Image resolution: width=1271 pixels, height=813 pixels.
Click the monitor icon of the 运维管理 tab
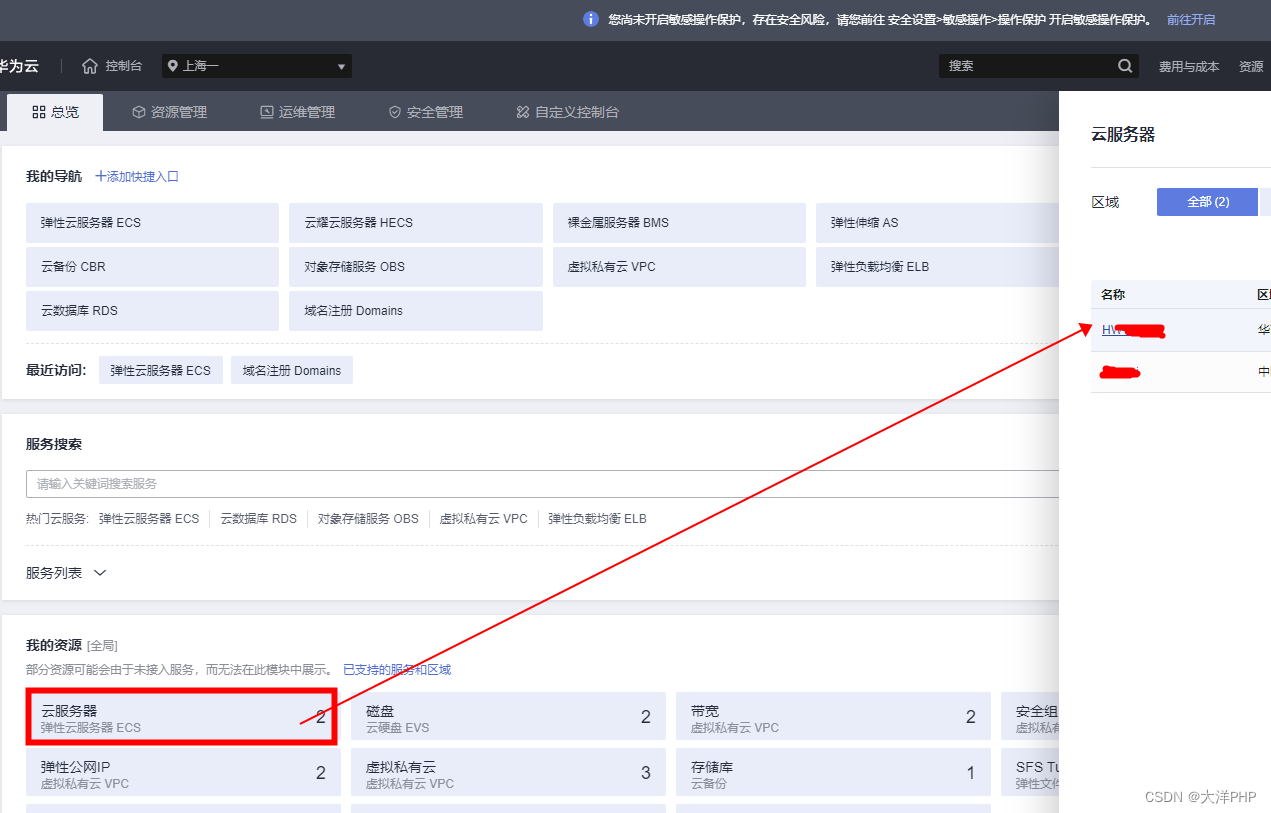tap(267, 112)
